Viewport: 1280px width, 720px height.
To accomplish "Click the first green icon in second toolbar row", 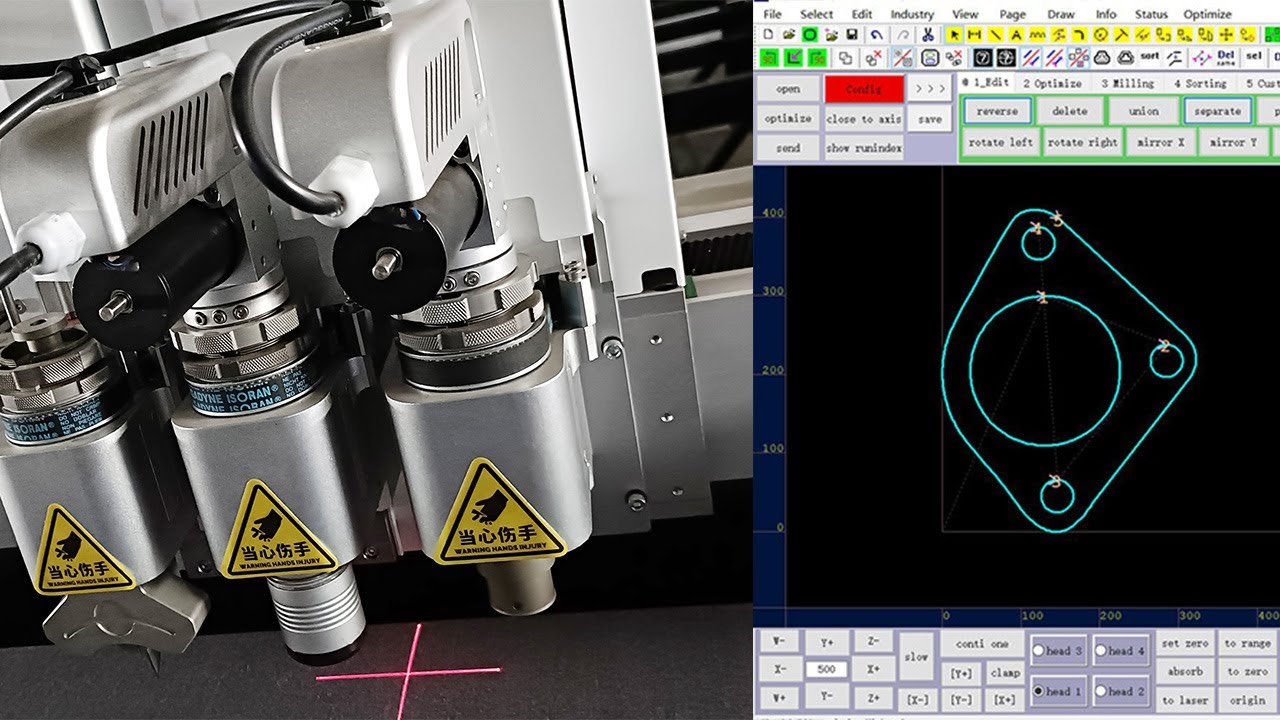I will 769,58.
